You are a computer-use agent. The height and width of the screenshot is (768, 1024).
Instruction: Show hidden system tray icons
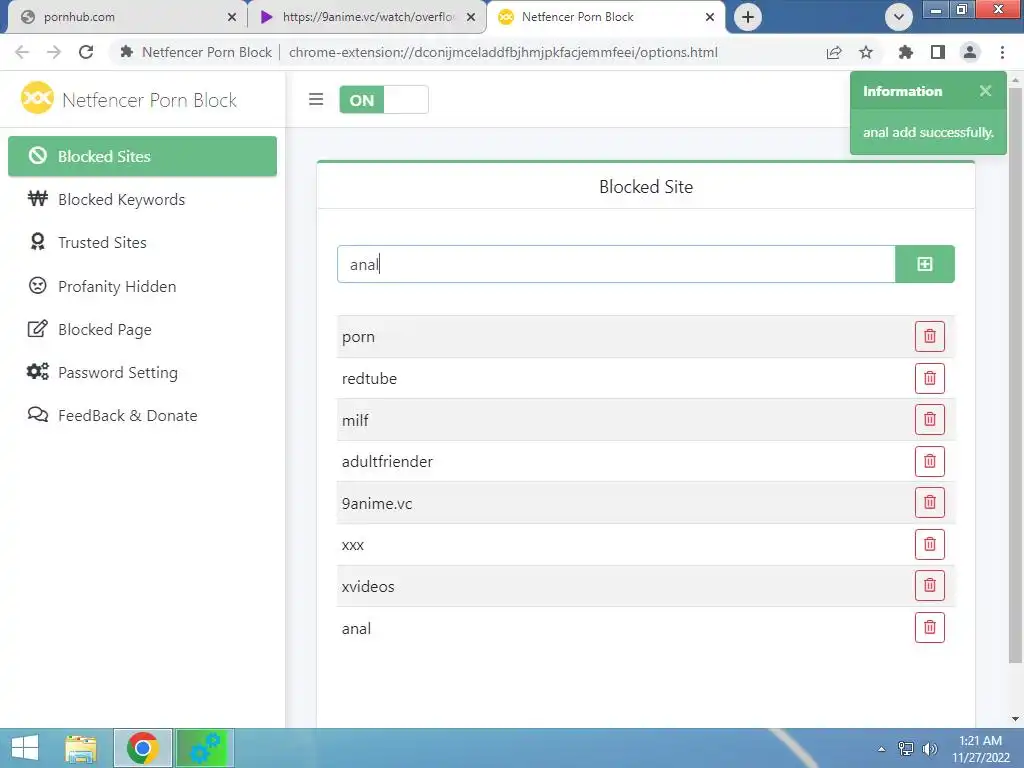point(882,749)
